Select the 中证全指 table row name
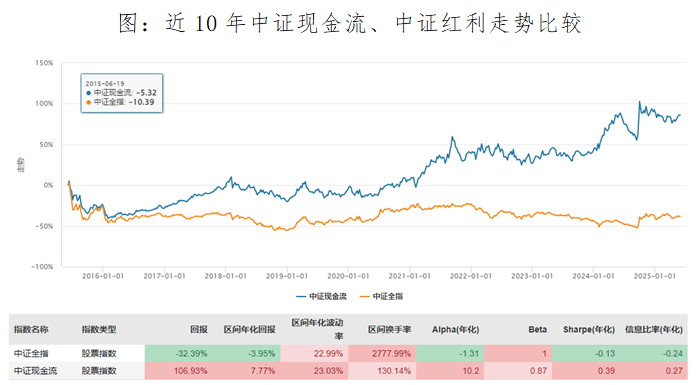 click(x=31, y=353)
